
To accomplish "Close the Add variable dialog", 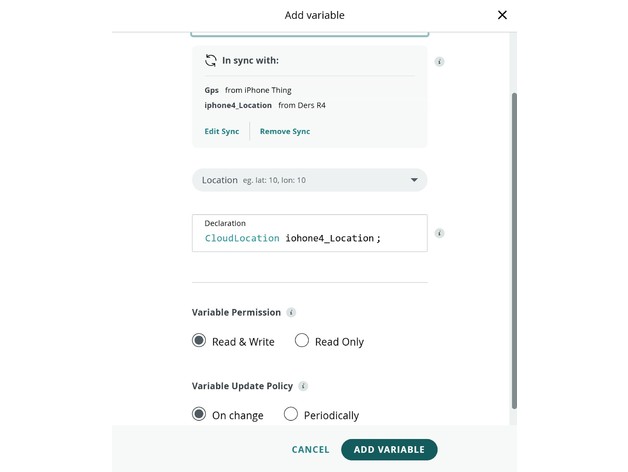I will coord(502,15).
